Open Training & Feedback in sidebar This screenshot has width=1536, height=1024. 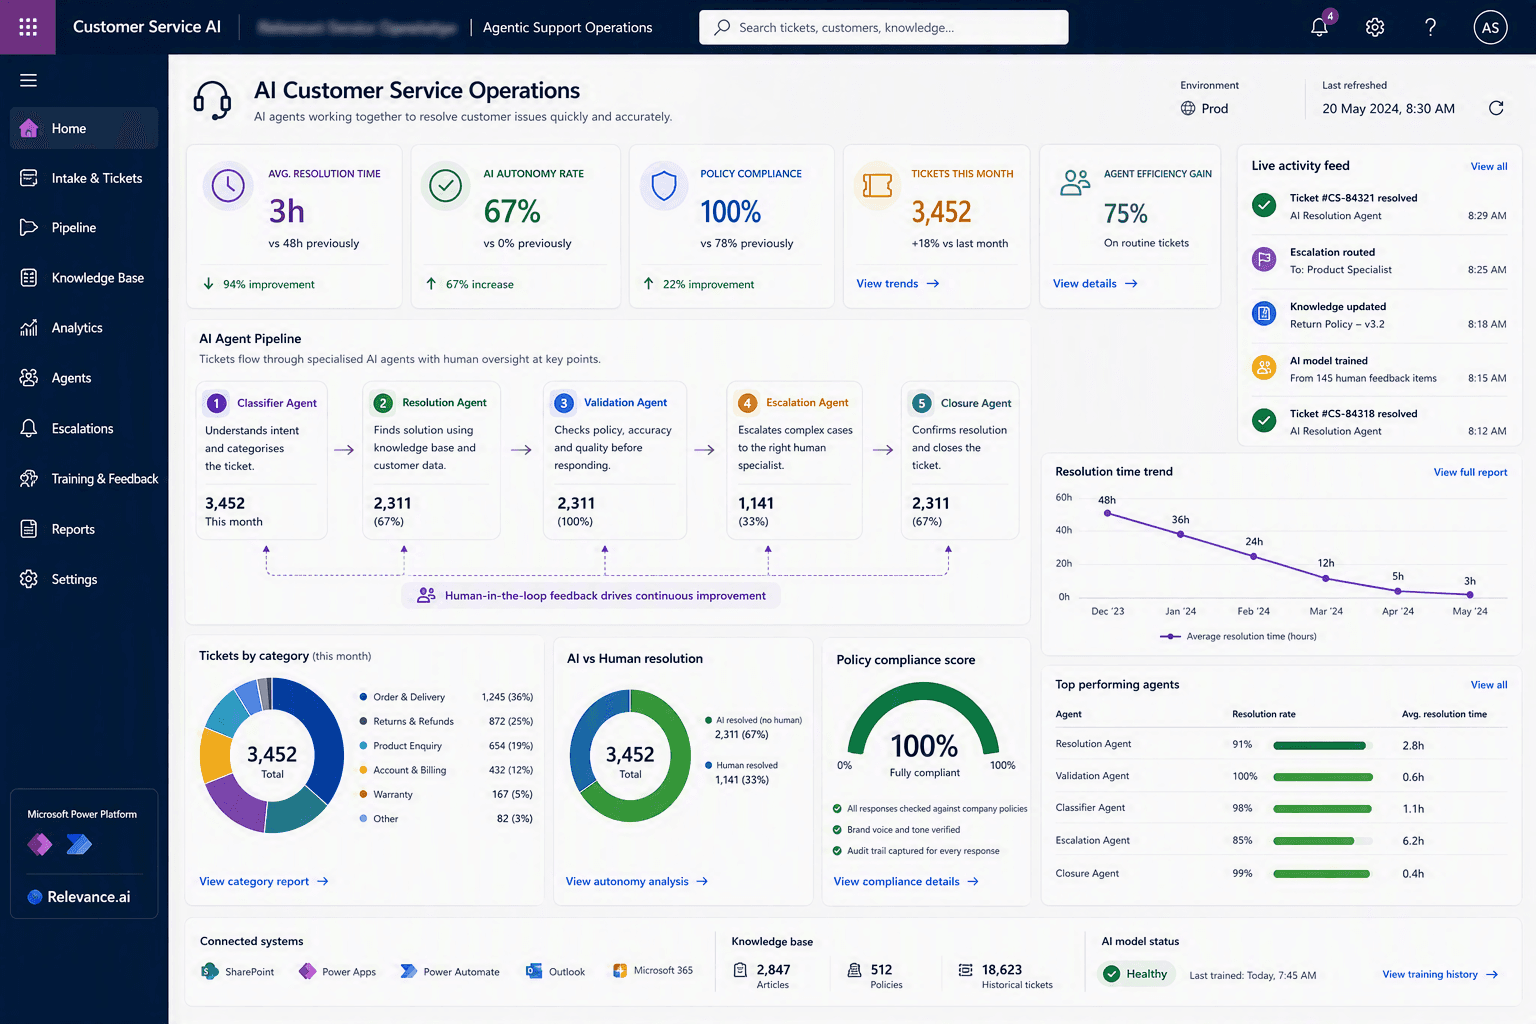pos(84,479)
